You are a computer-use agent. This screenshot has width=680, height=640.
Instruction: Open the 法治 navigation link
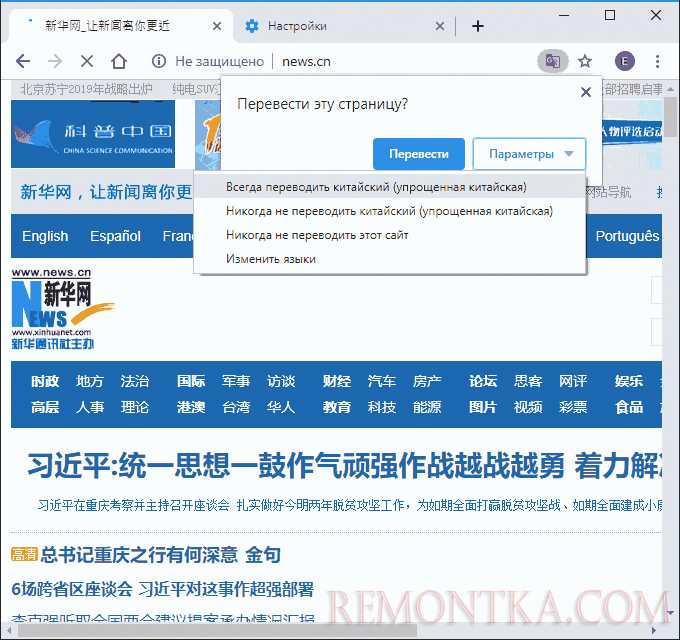[x=135, y=381]
